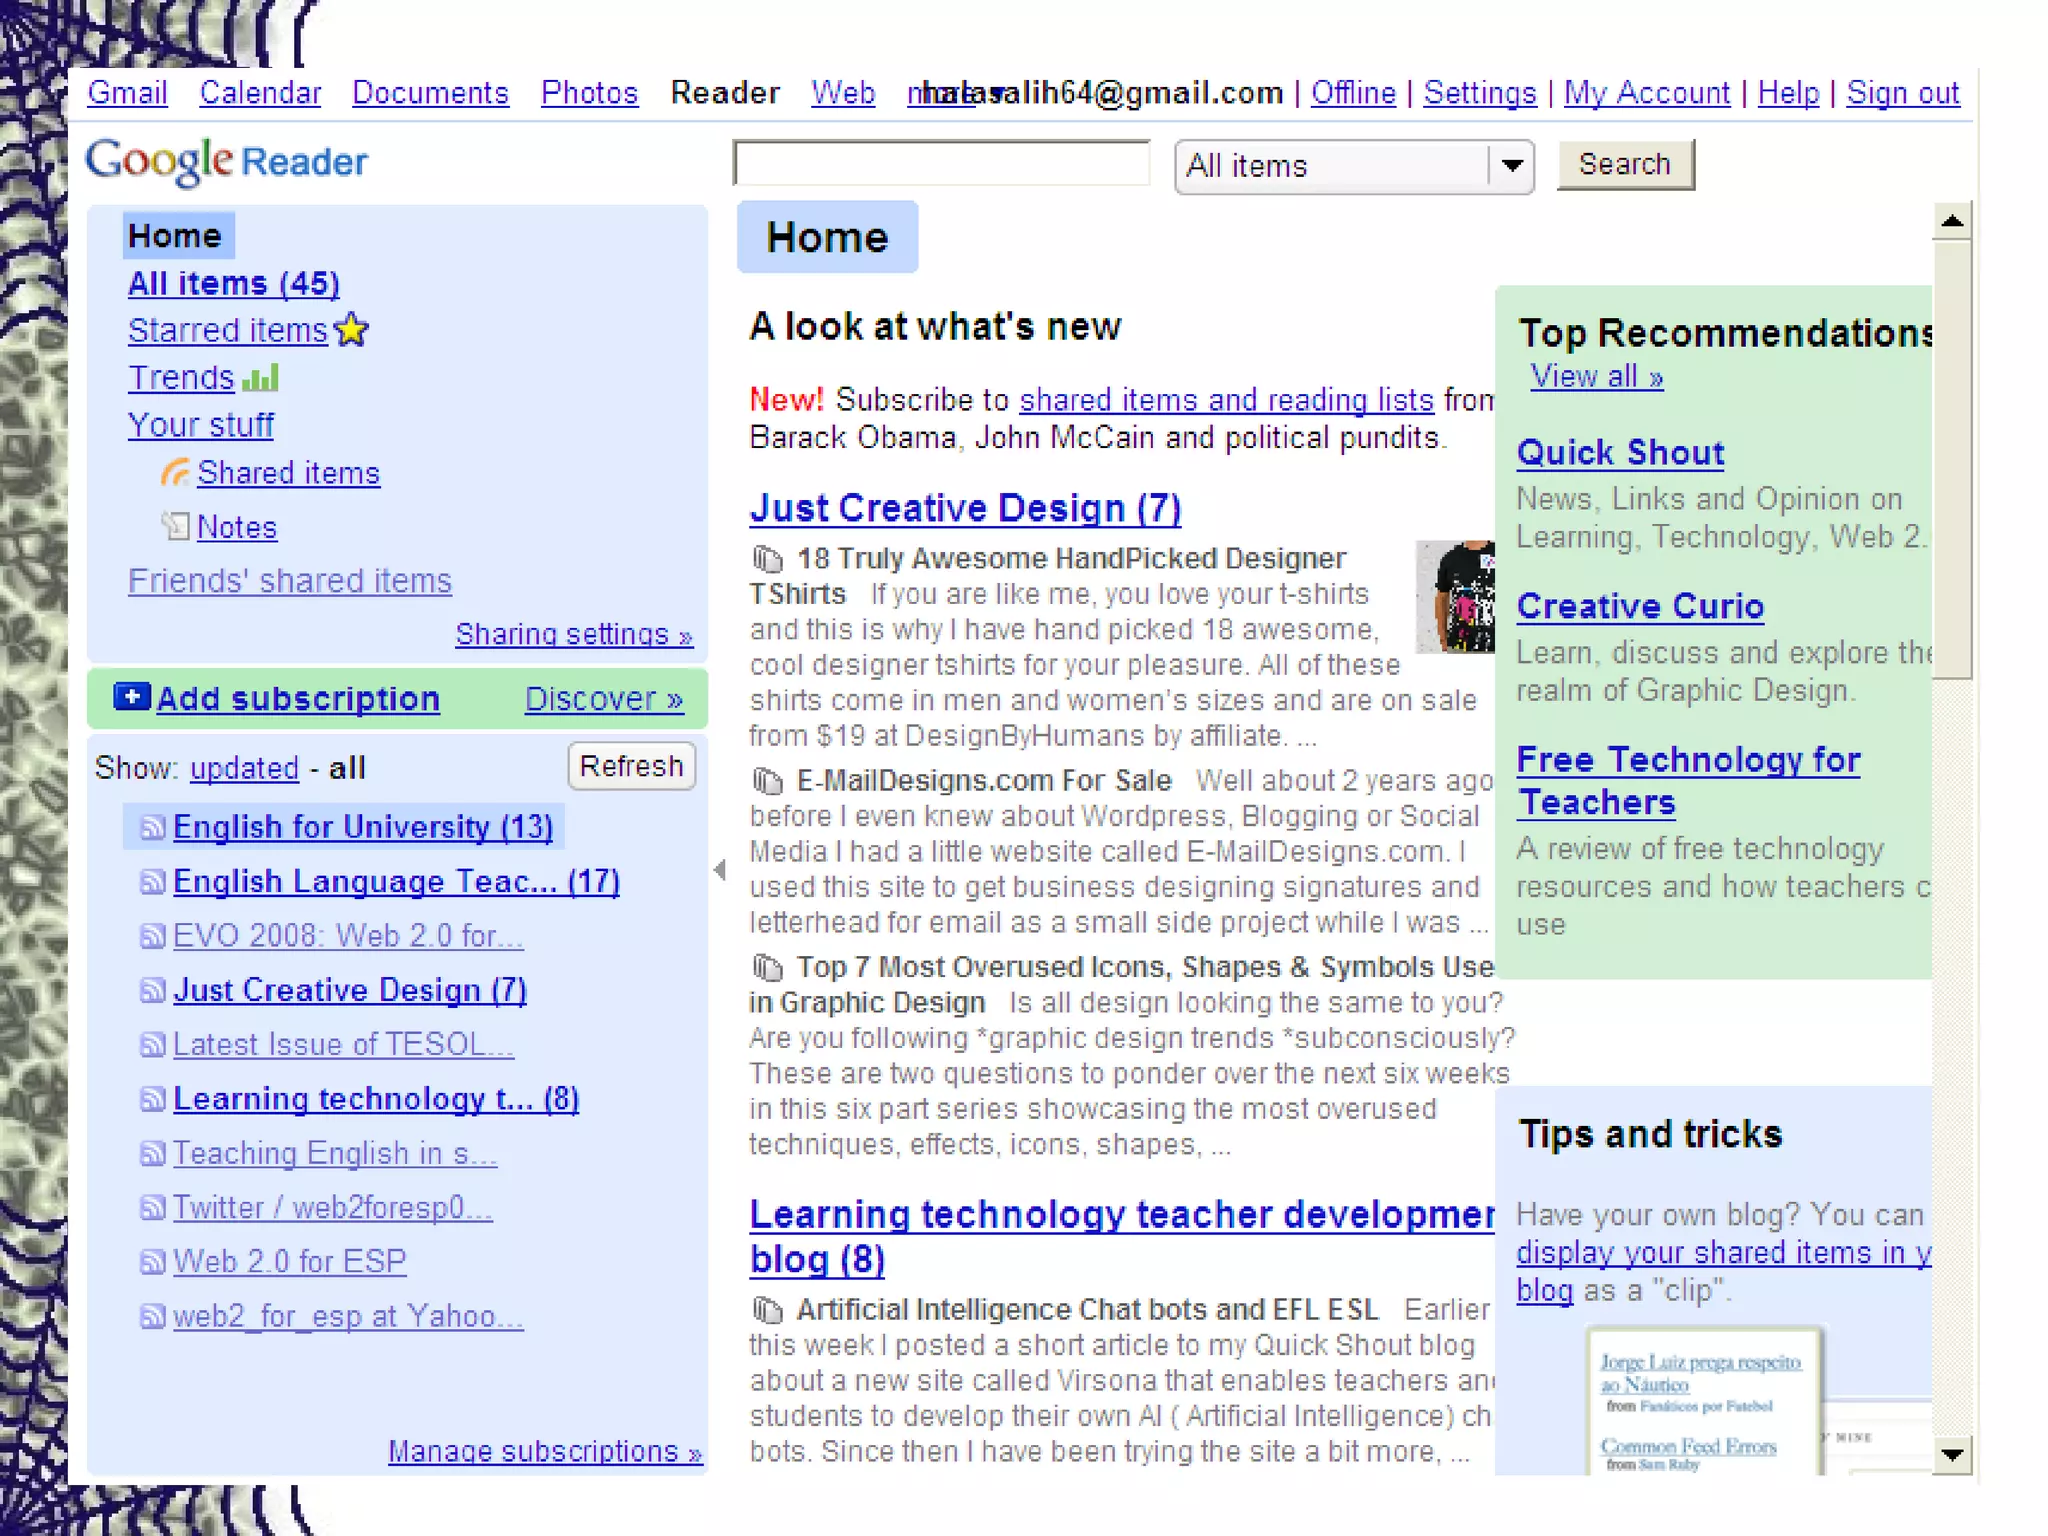Open display your shared items in your blog
Image resolution: width=2048 pixels, height=1536 pixels.
point(1723,1271)
